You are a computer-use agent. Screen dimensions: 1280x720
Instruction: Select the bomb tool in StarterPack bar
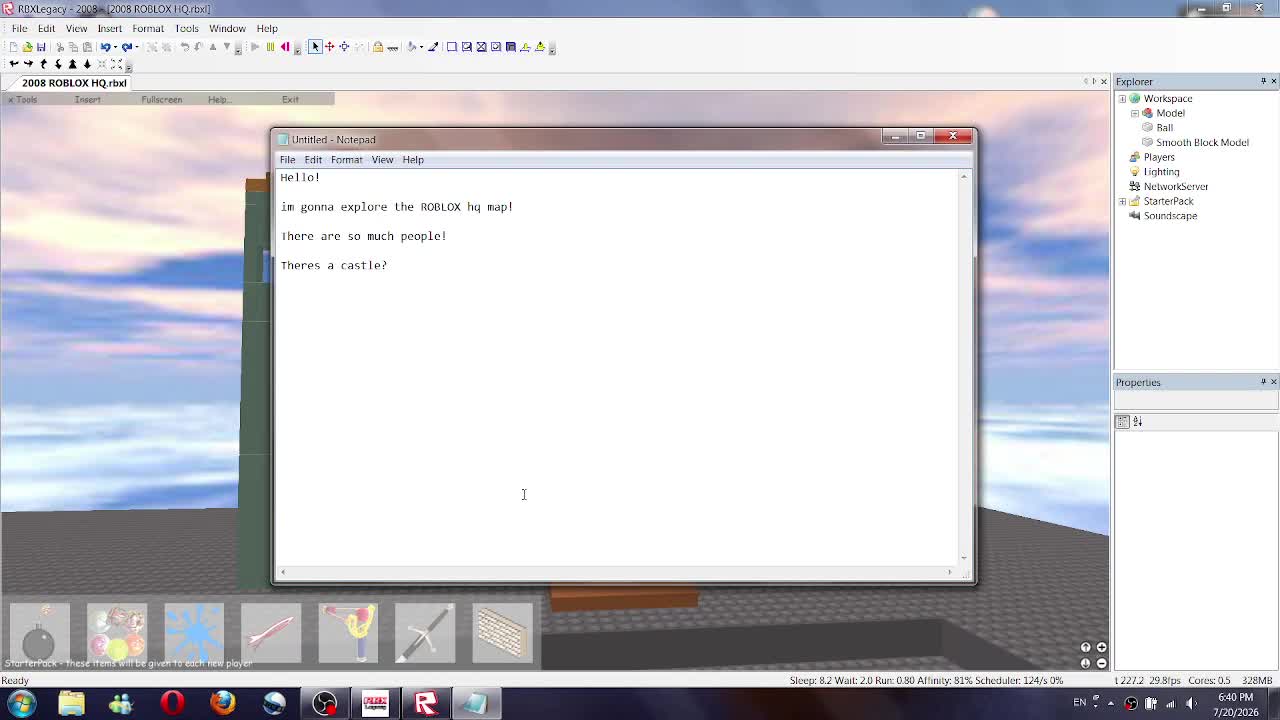coord(40,633)
